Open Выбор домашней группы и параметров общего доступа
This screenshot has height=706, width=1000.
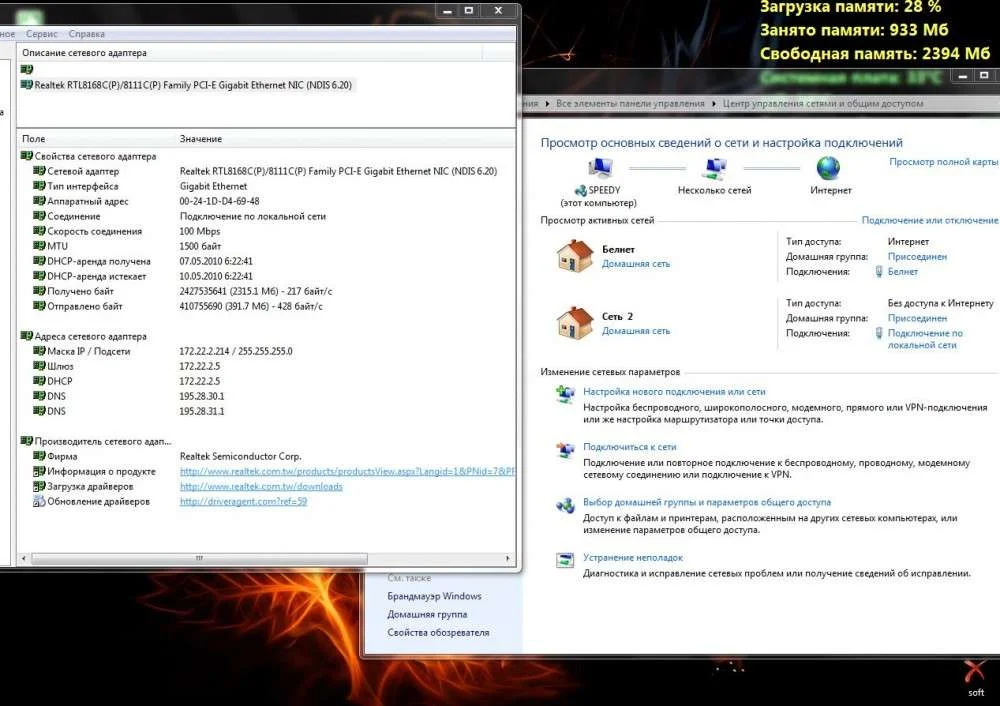(x=707, y=502)
